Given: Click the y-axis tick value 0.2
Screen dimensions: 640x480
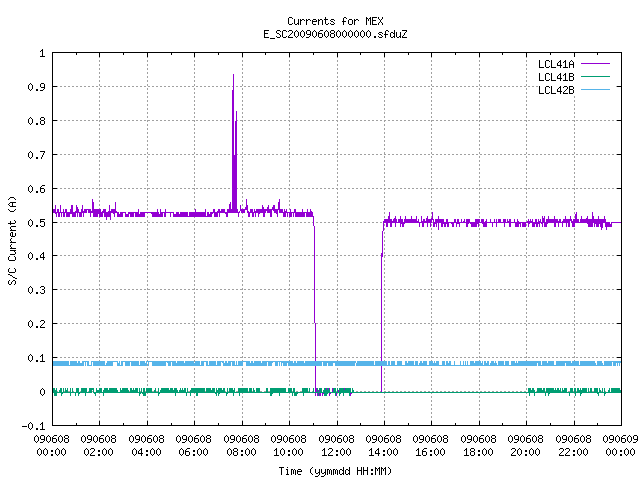Looking at the screenshot, I should pos(36,324).
